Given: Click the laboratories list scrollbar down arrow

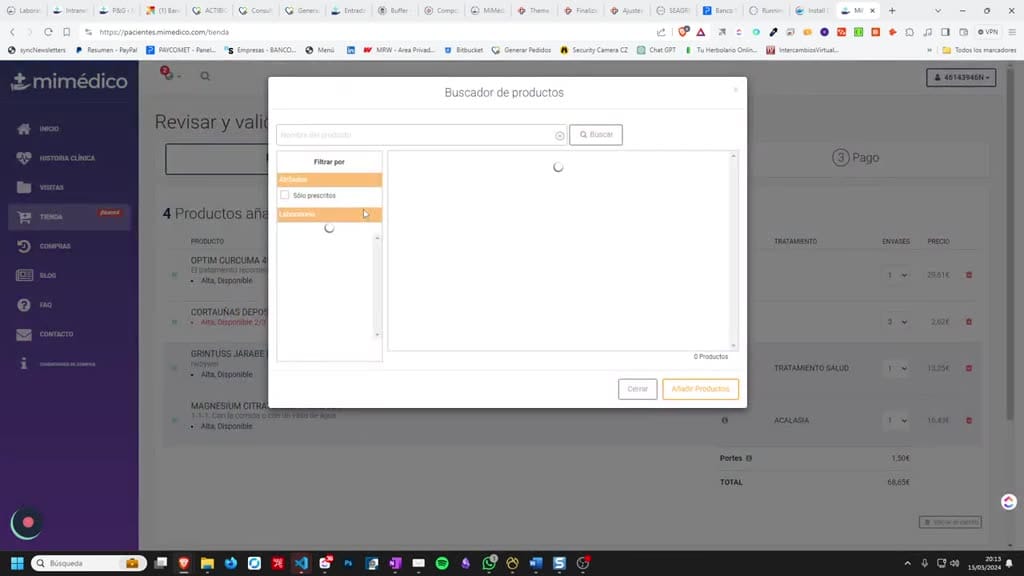Looking at the screenshot, I should [377, 335].
